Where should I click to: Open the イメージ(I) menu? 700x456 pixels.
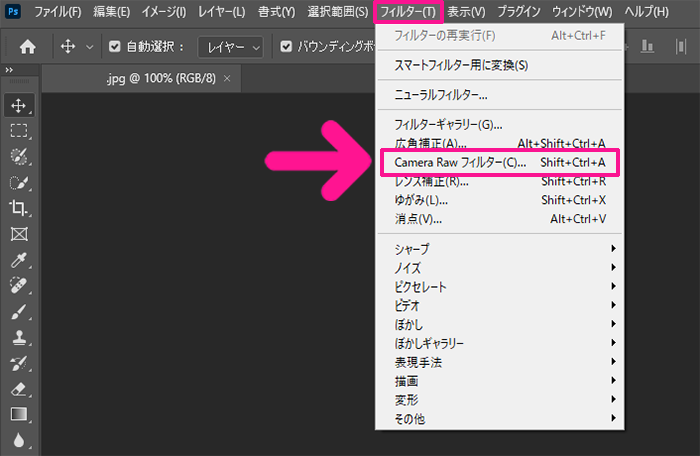tap(164, 12)
